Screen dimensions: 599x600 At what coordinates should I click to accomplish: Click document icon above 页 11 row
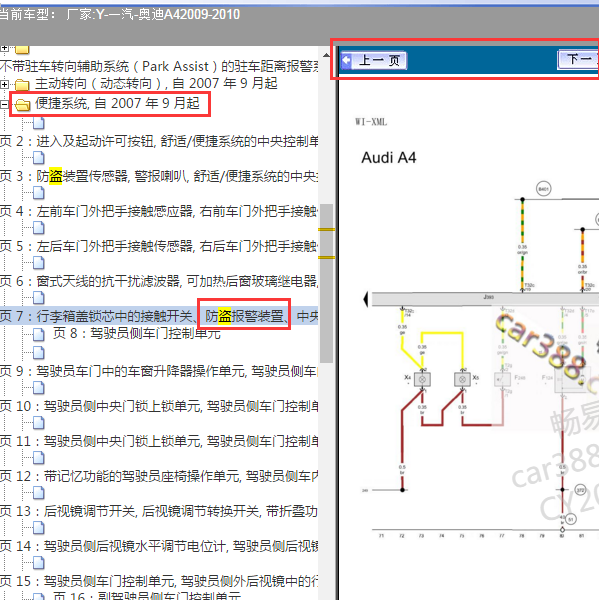(x=39, y=423)
